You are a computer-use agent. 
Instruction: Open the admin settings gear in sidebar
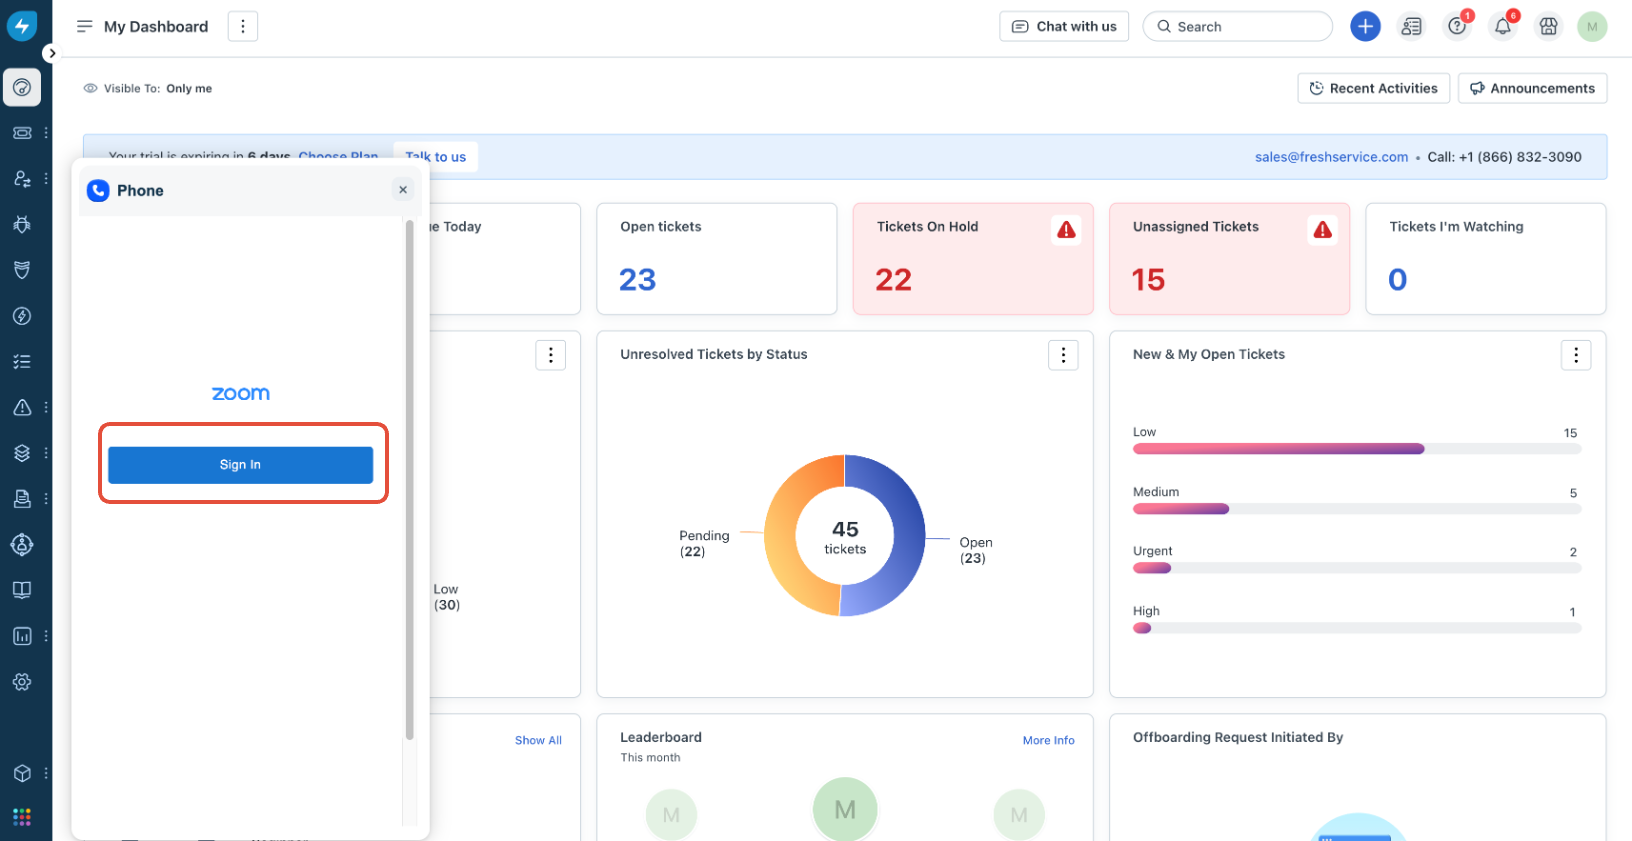(x=22, y=682)
